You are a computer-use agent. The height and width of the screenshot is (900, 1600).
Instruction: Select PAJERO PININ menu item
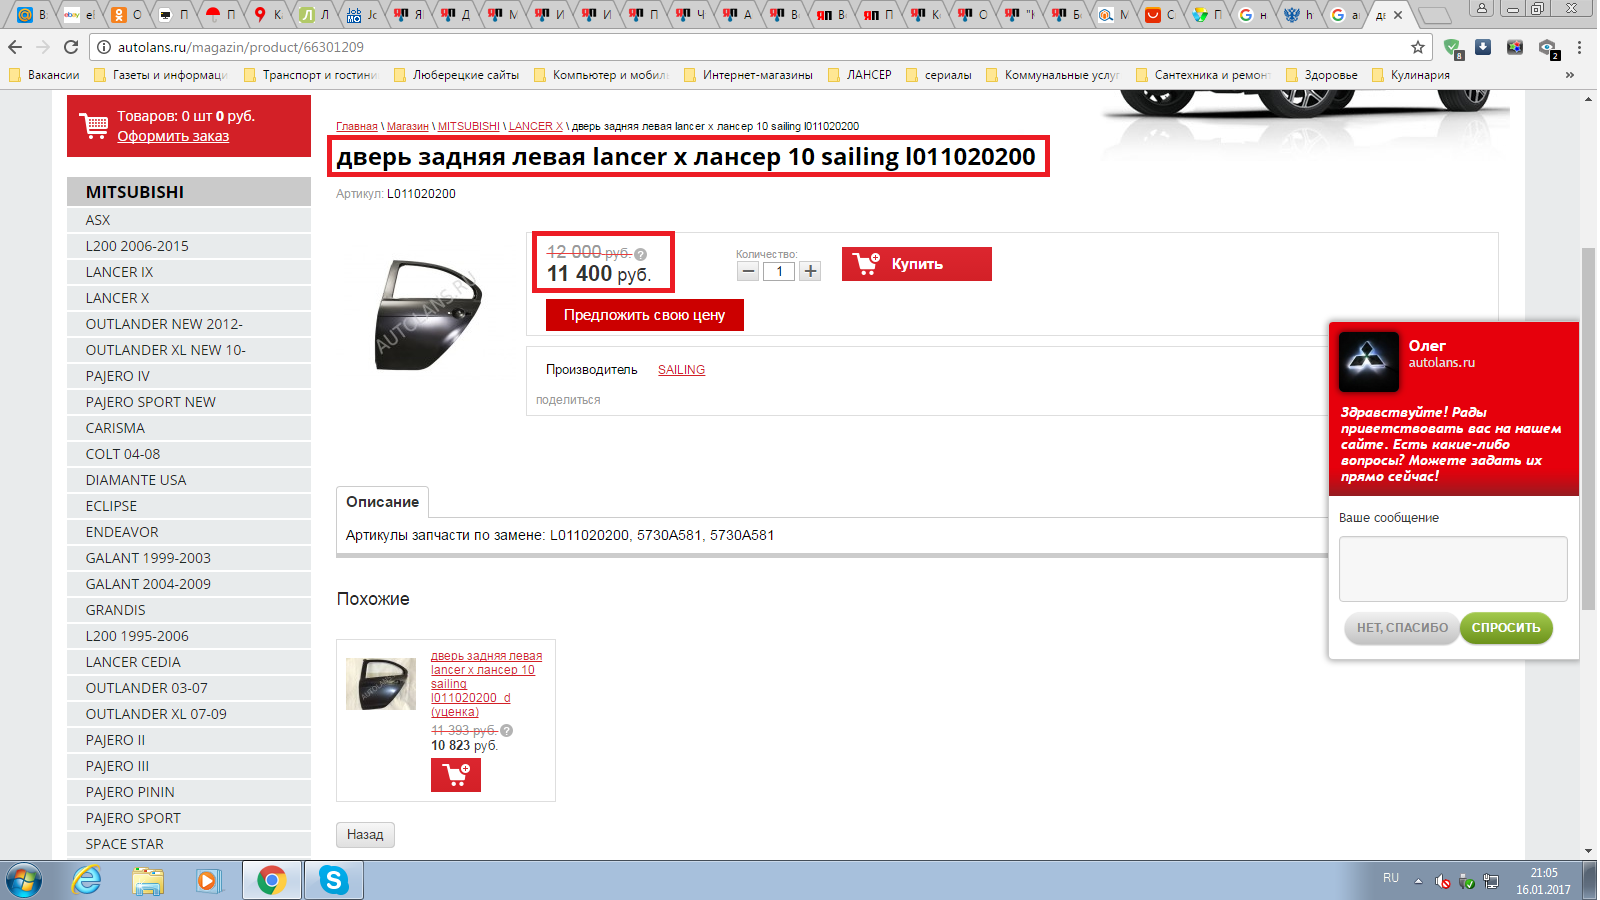[x=189, y=792]
